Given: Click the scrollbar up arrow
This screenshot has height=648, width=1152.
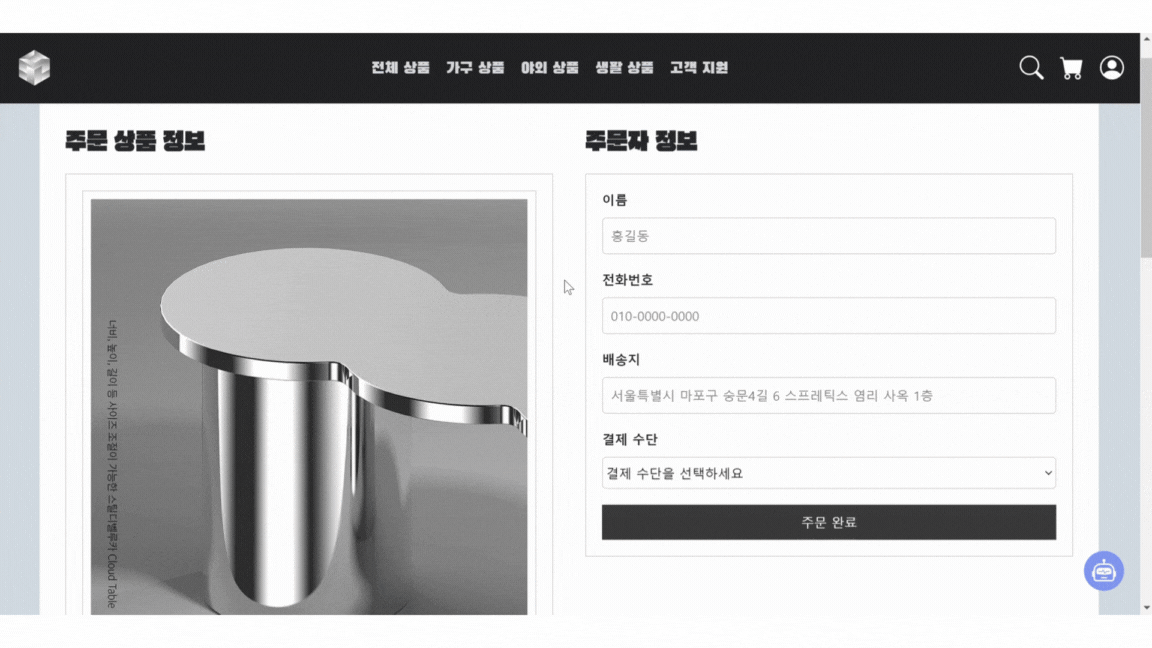Looking at the screenshot, I should (1146, 39).
